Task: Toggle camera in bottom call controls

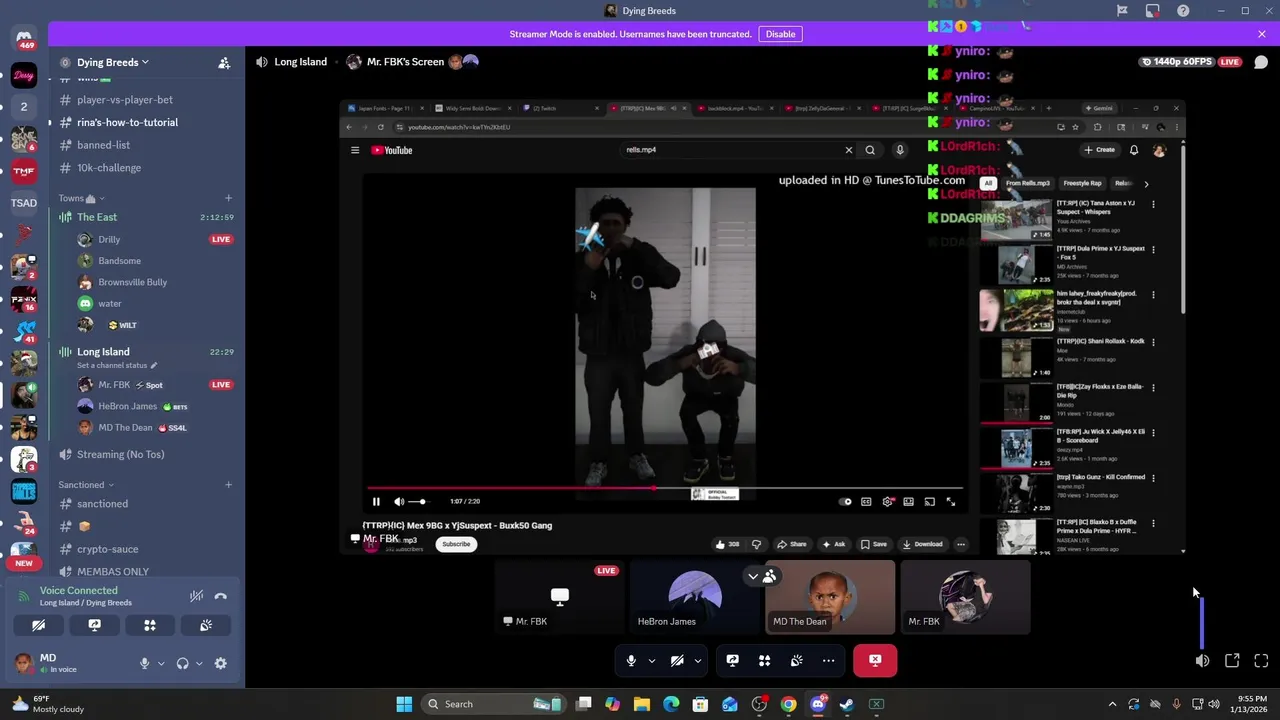Action: (676, 660)
